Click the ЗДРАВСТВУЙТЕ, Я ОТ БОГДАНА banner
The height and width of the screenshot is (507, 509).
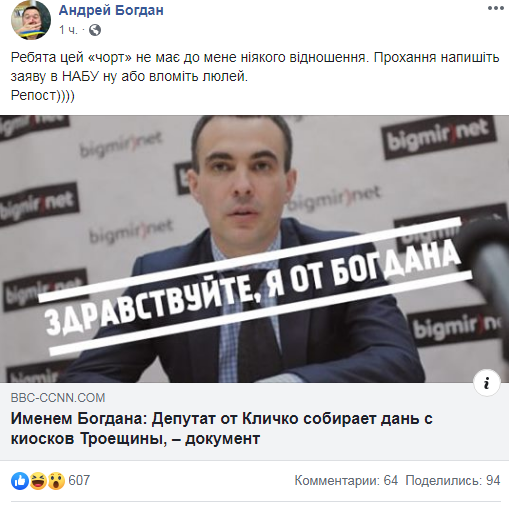click(255, 285)
